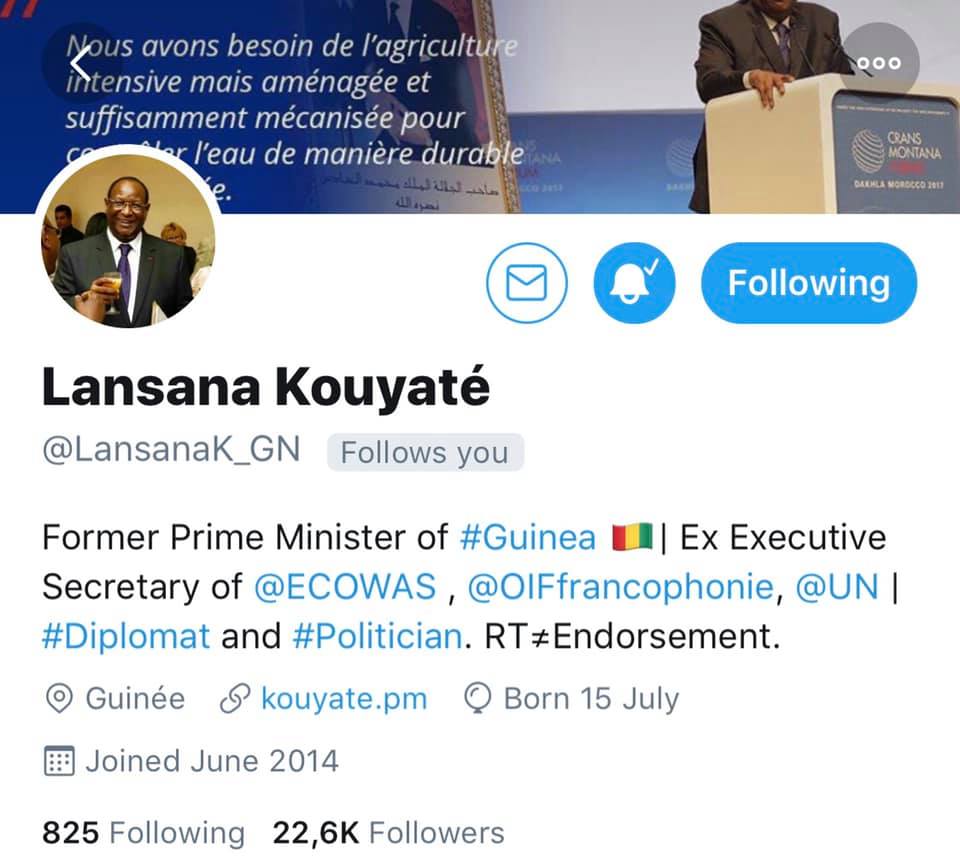The width and height of the screenshot is (960, 866).
Task: Click the birthday balloon icon
Action: pyautogui.click(x=478, y=699)
